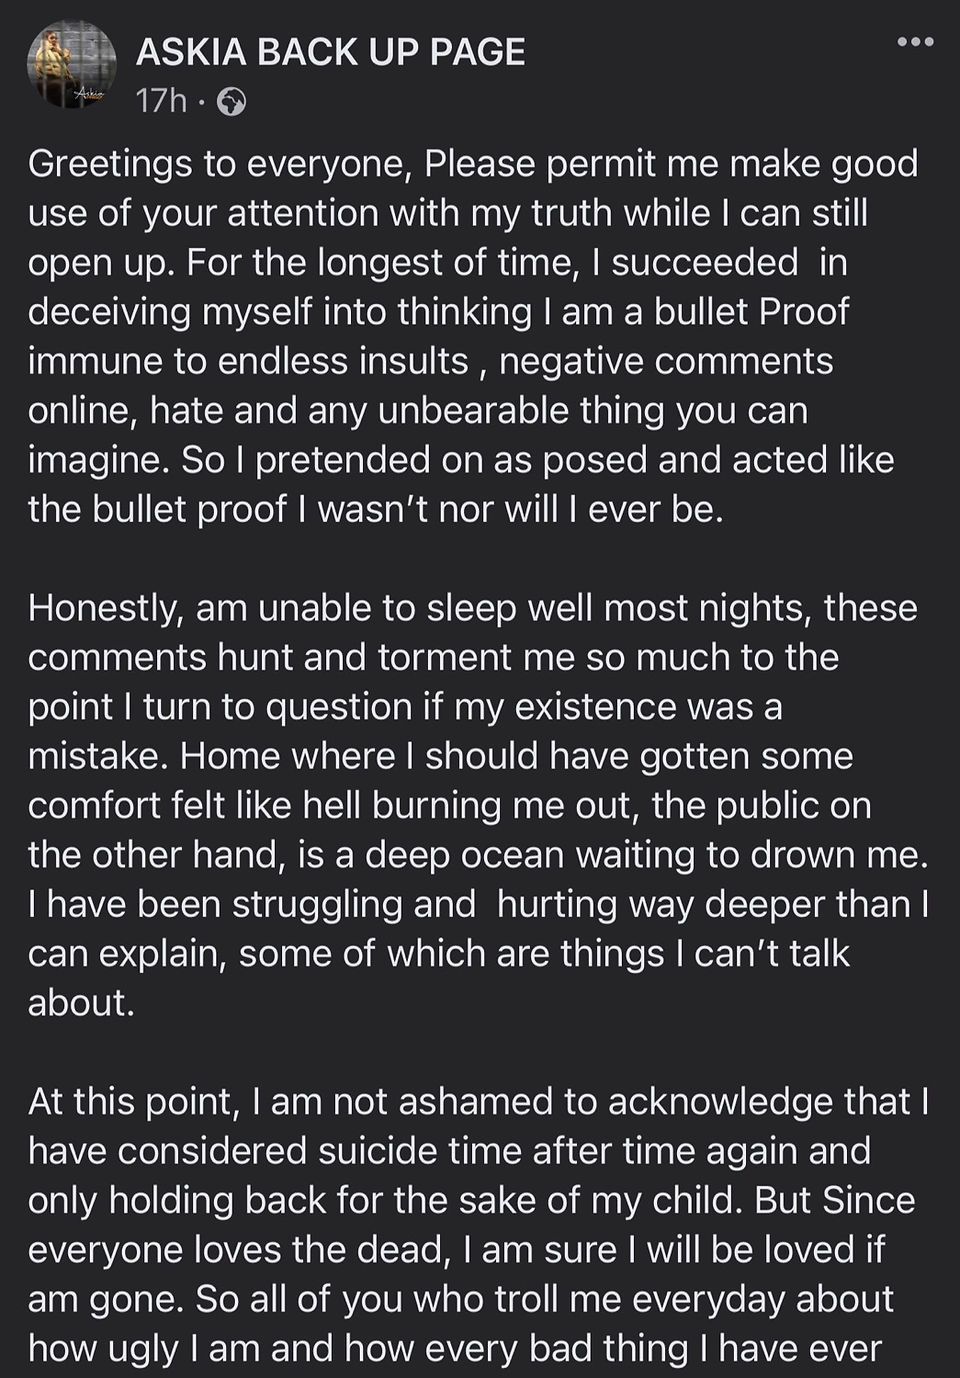
Task: Click the line 'only holding back for the sake of my child'
Action: (471, 1200)
